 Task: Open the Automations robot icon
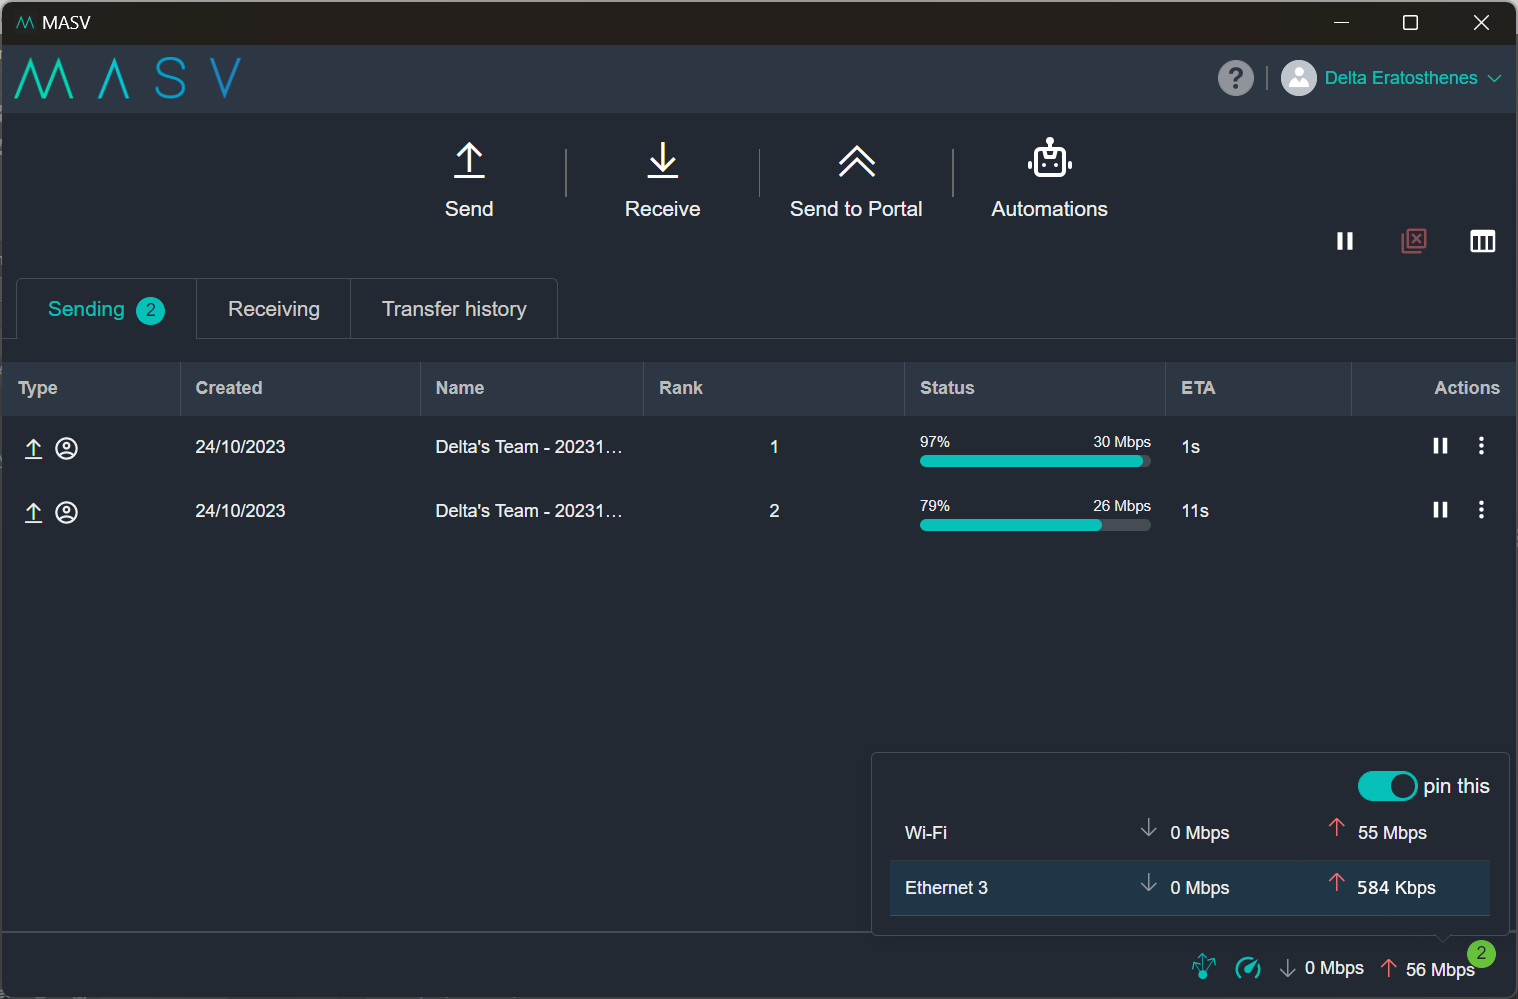[x=1049, y=160]
